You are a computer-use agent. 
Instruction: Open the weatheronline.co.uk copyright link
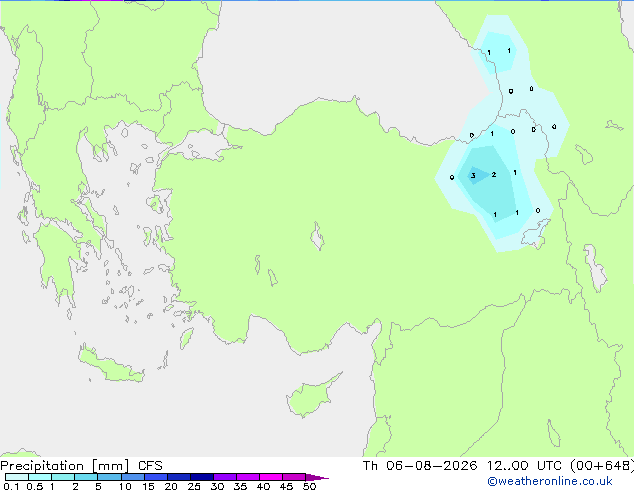click(549, 481)
